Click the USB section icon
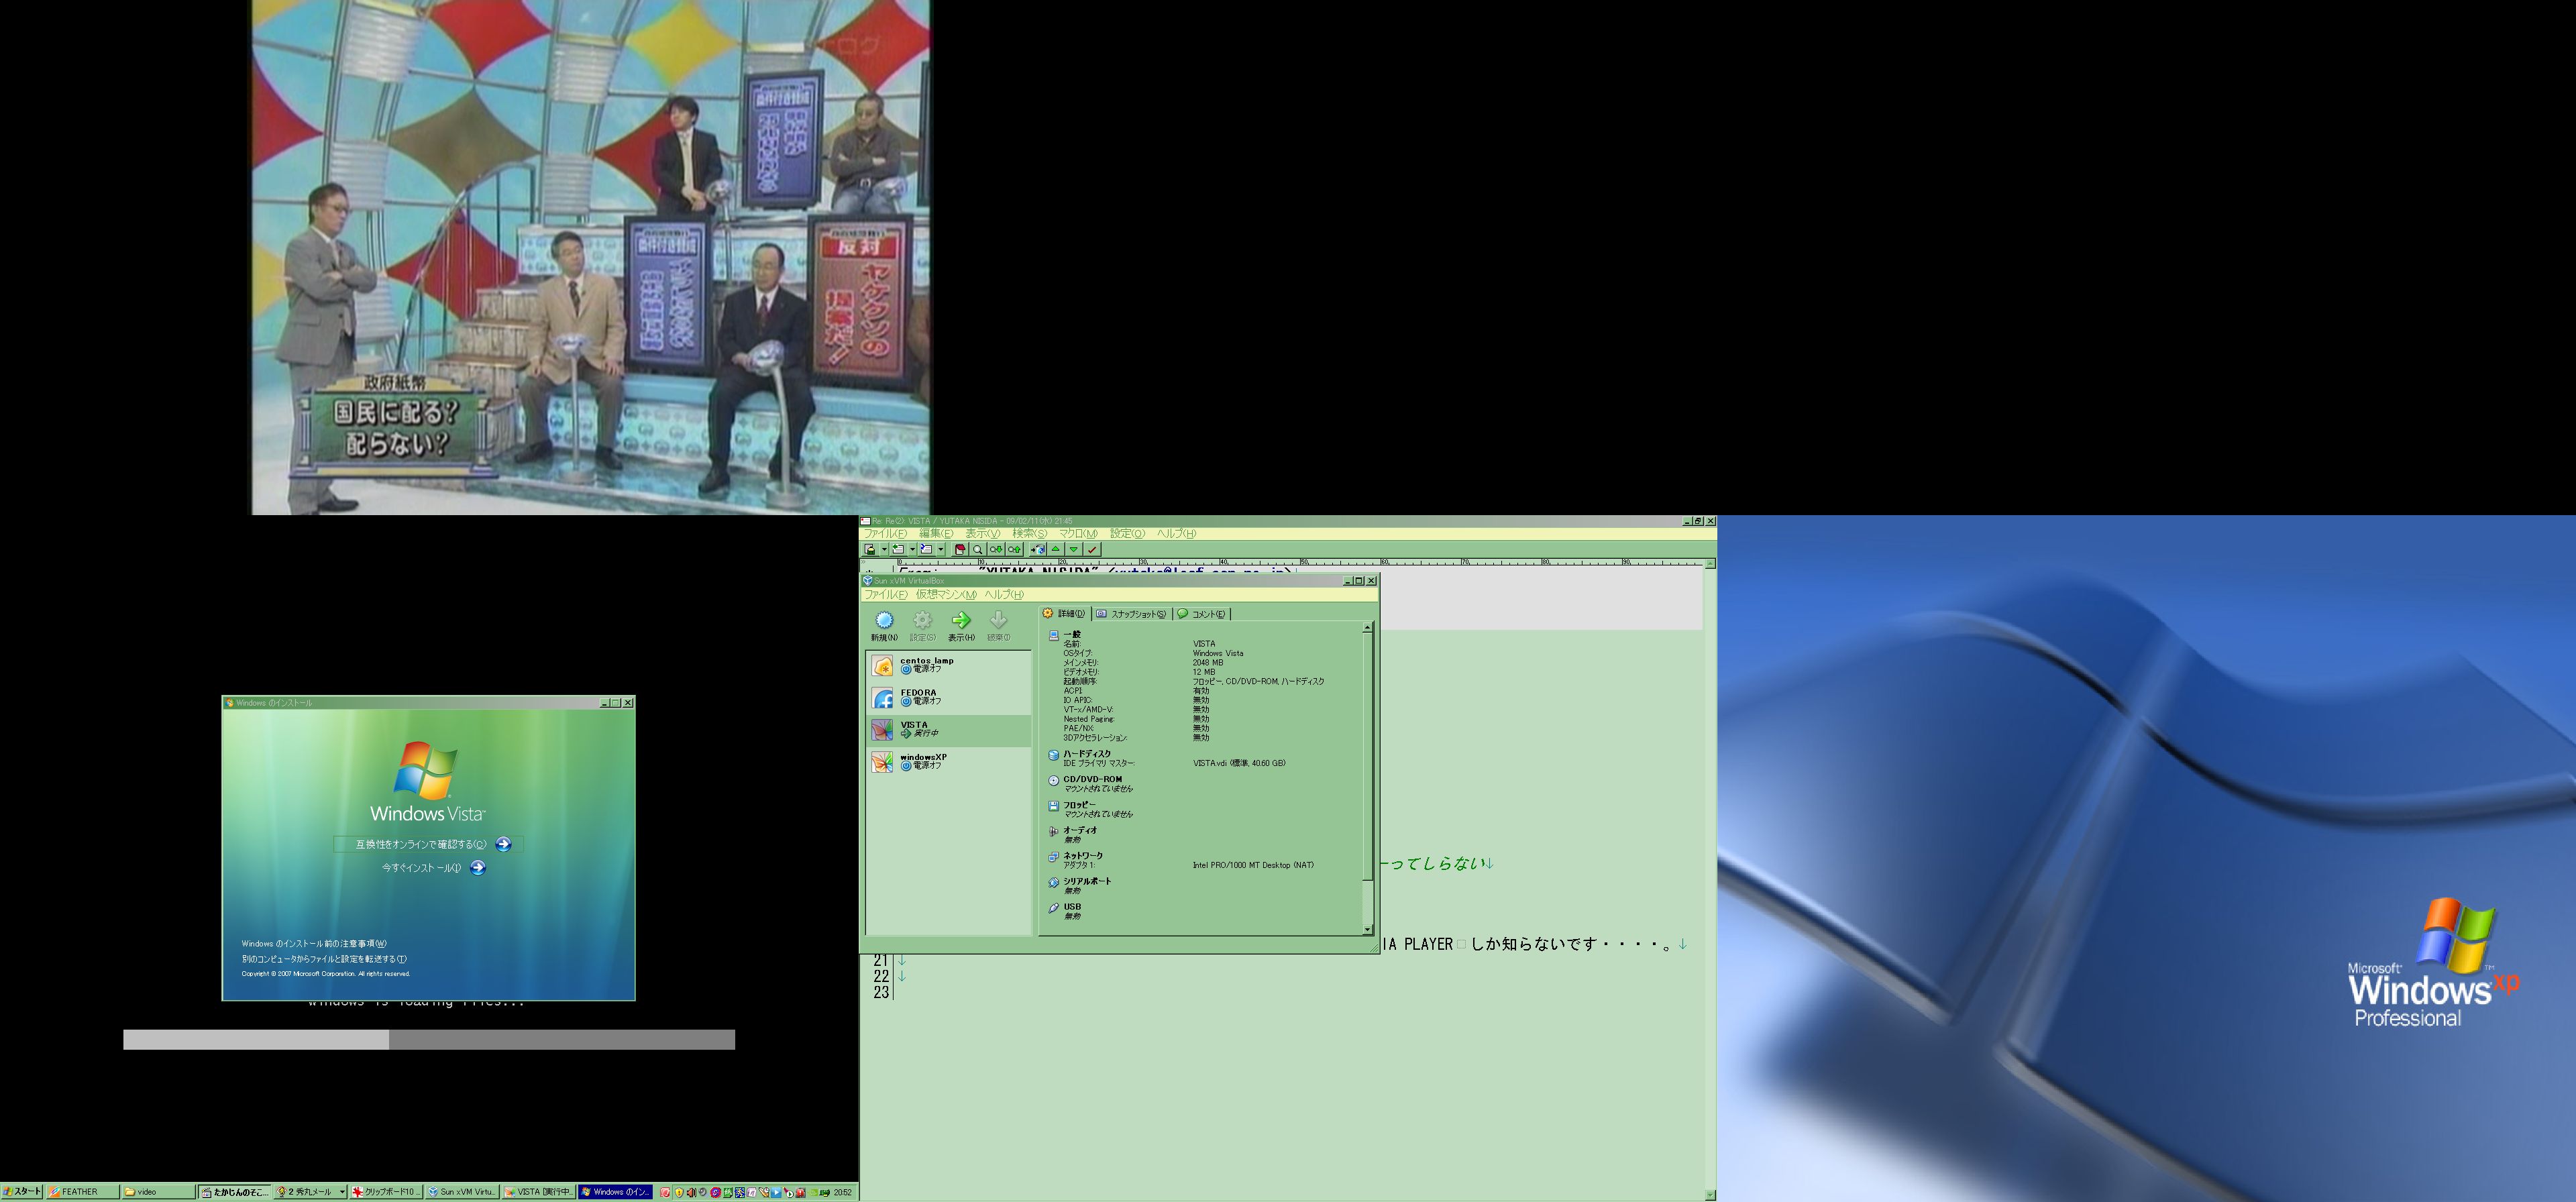Viewport: 2576px width, 1202px height. tap(1053, 908)
